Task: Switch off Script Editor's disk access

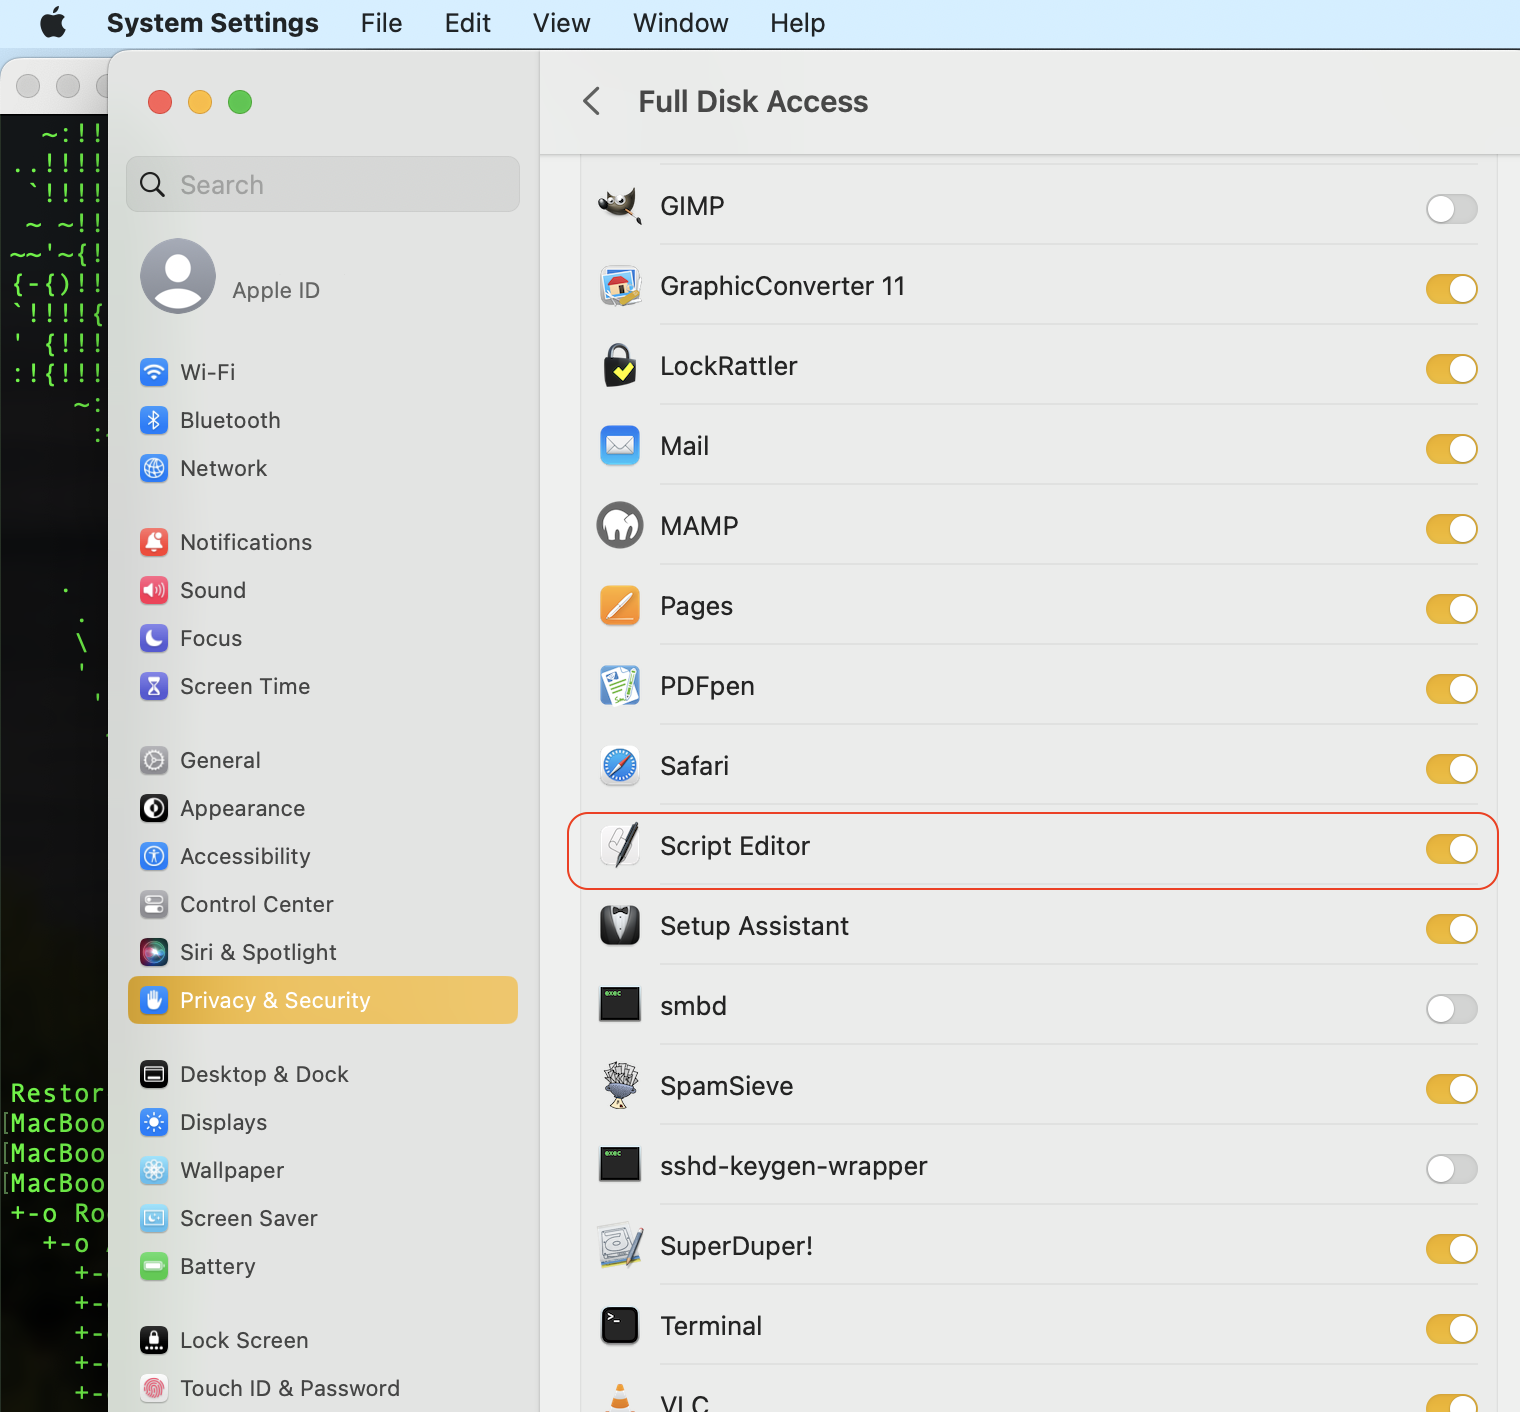Action: pyautogui.click(x=1451, y=849)
